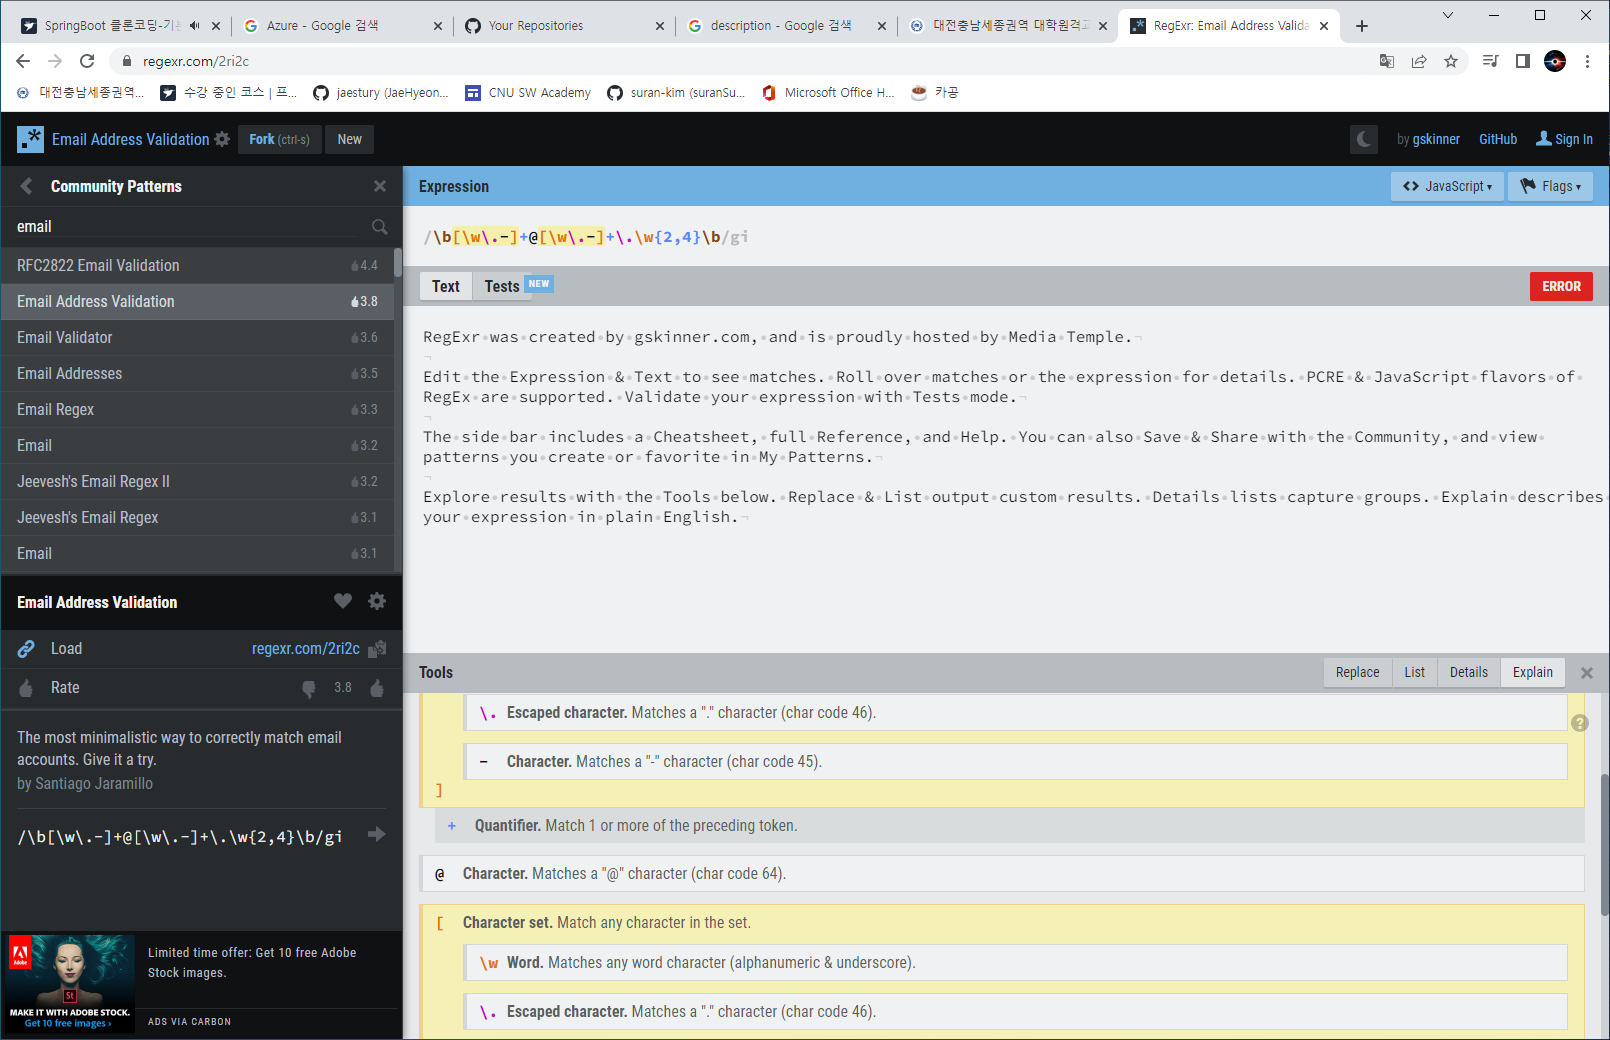Select Email Regex pattern rated 3.3
Image resolution: width=1610 pixels, height=1040 pixels.
(x=197, y=409)
